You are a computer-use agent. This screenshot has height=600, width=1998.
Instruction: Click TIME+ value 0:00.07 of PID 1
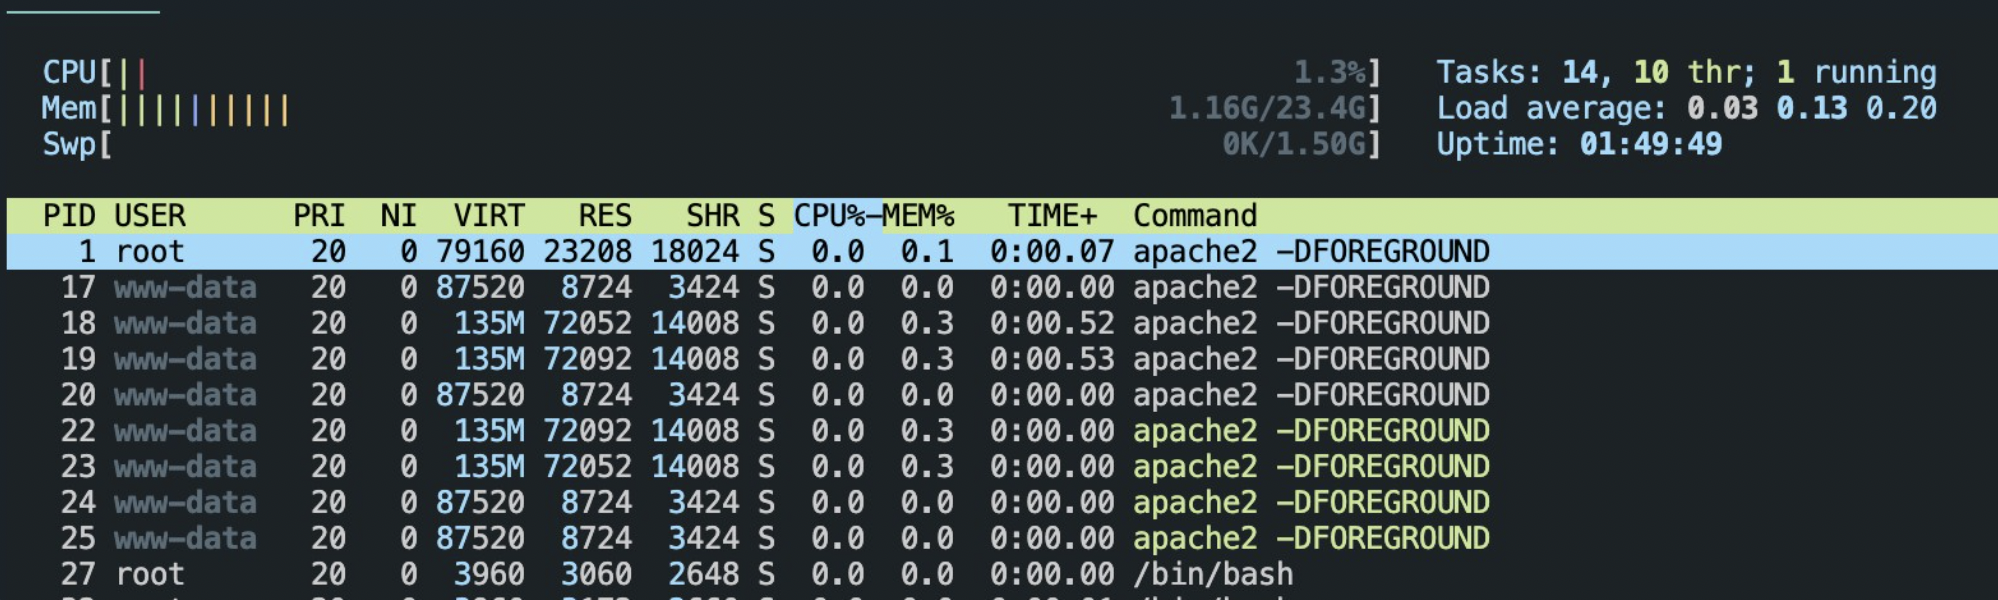(x=1052, y=252)
